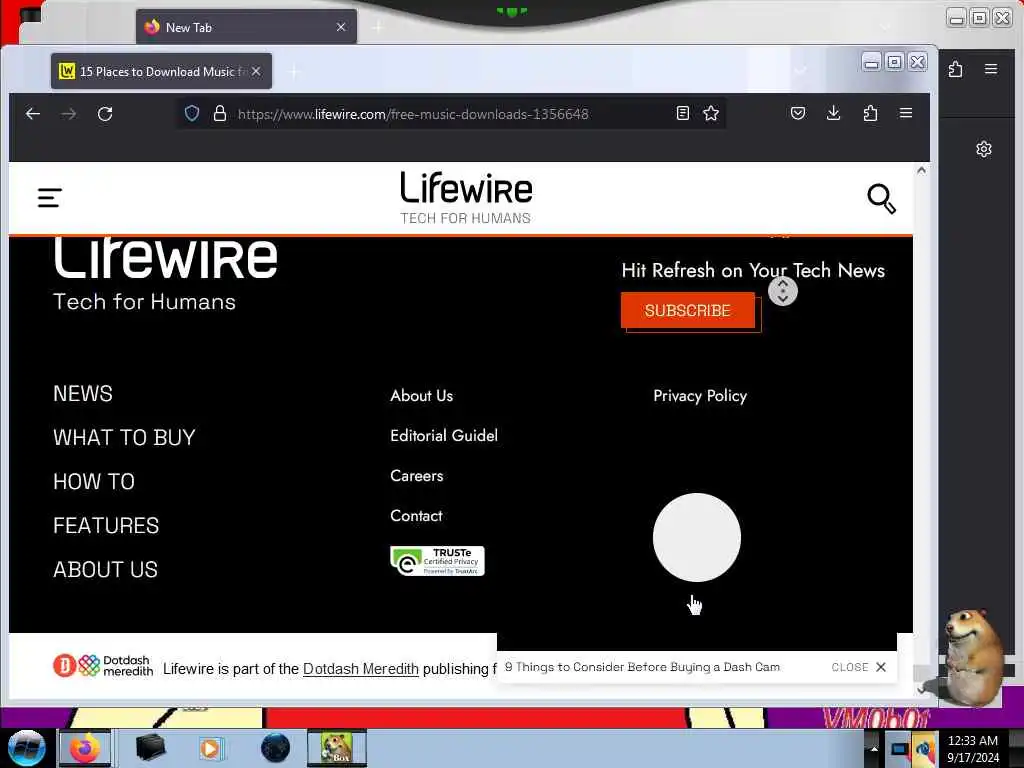Click the Dotdash Meredith logo
Viewport: 1024px width, 768px height.
click(103, 665)
